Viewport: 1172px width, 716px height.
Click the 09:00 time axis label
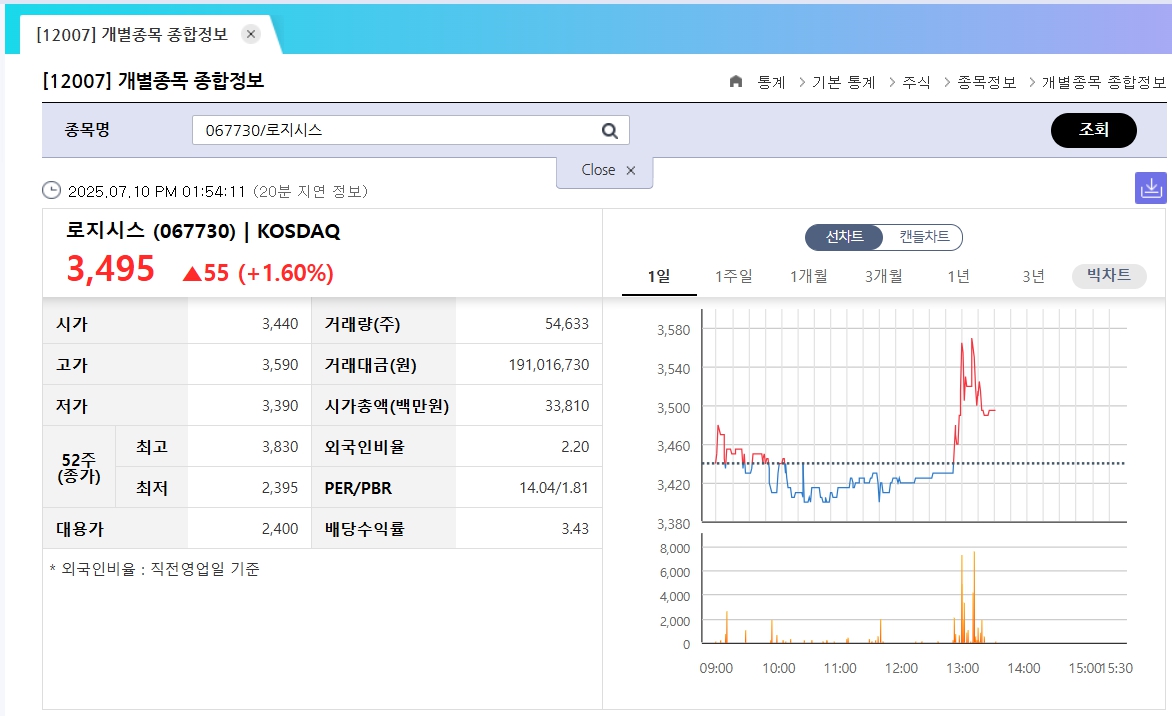click(x=716, y=668)
